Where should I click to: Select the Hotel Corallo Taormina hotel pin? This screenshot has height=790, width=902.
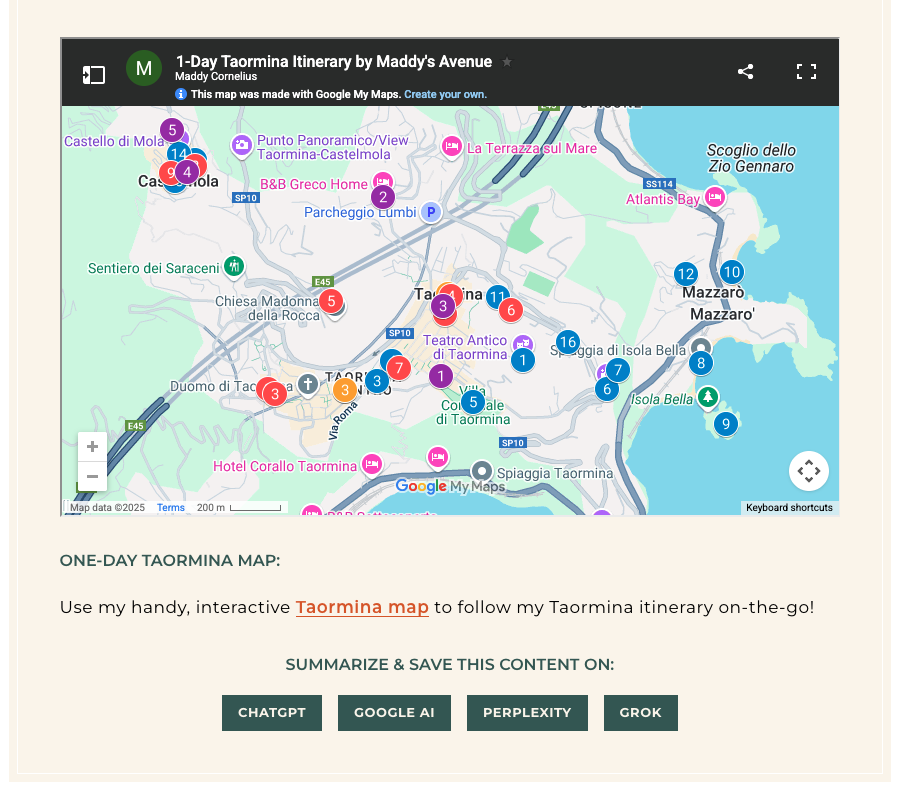coord(372,464)
